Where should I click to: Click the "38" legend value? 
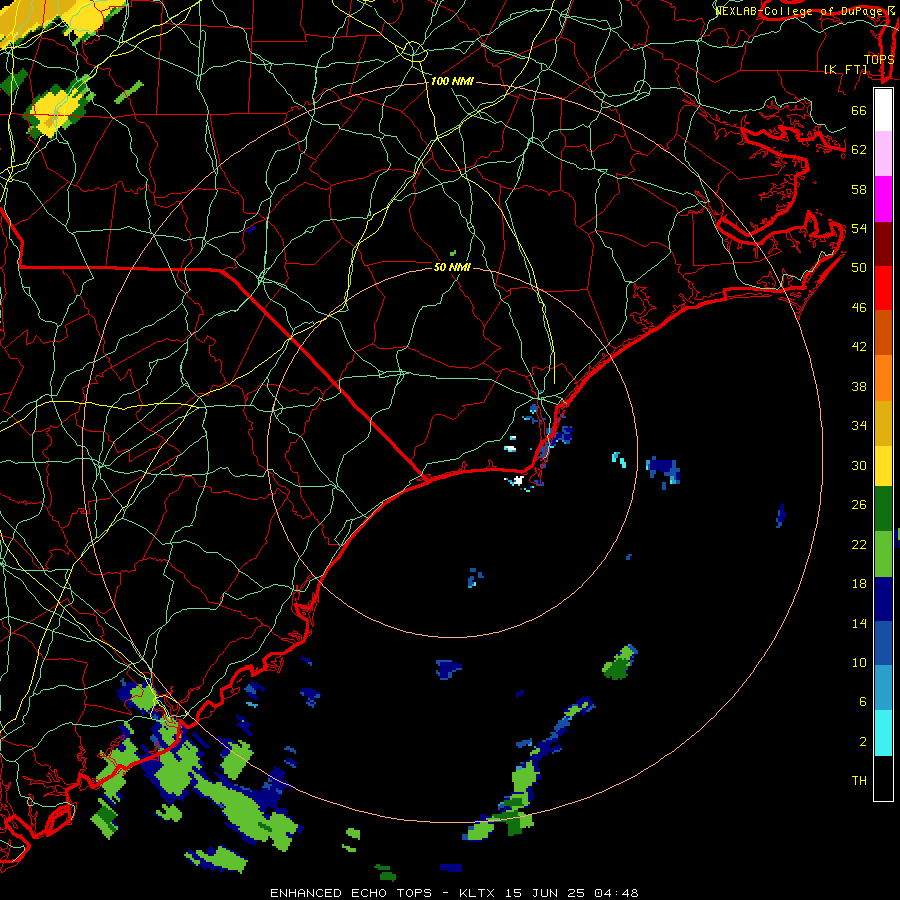(859, 386)
